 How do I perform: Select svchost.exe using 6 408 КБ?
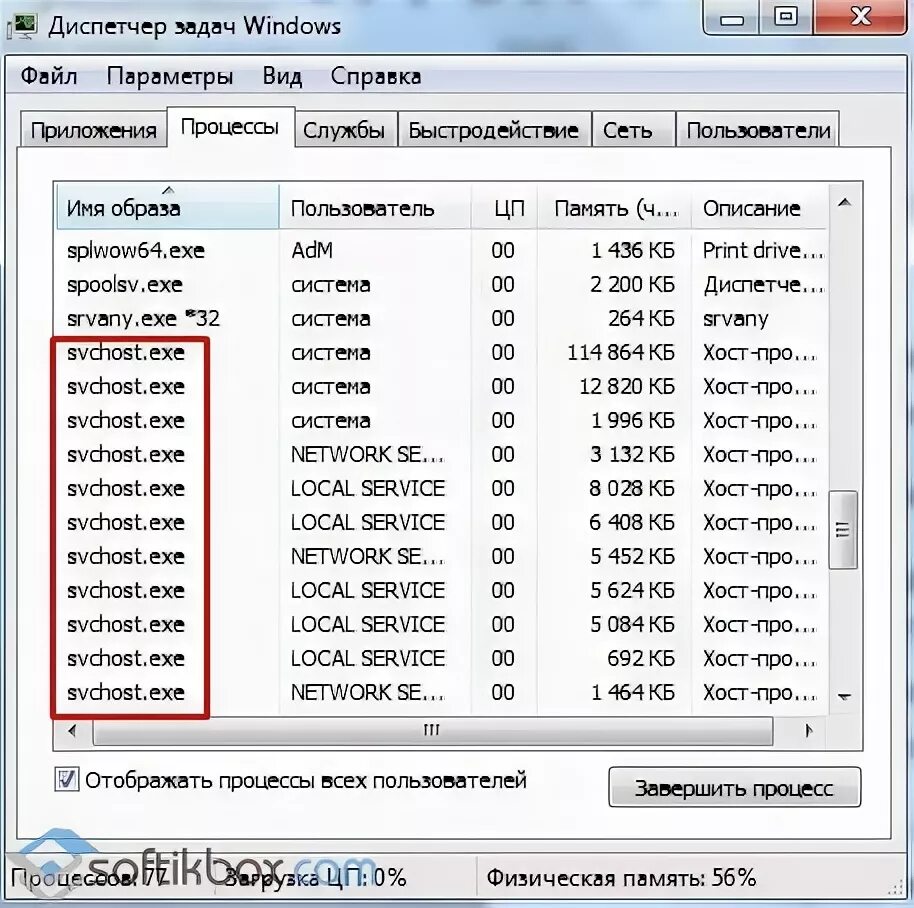tap(441, 522)
